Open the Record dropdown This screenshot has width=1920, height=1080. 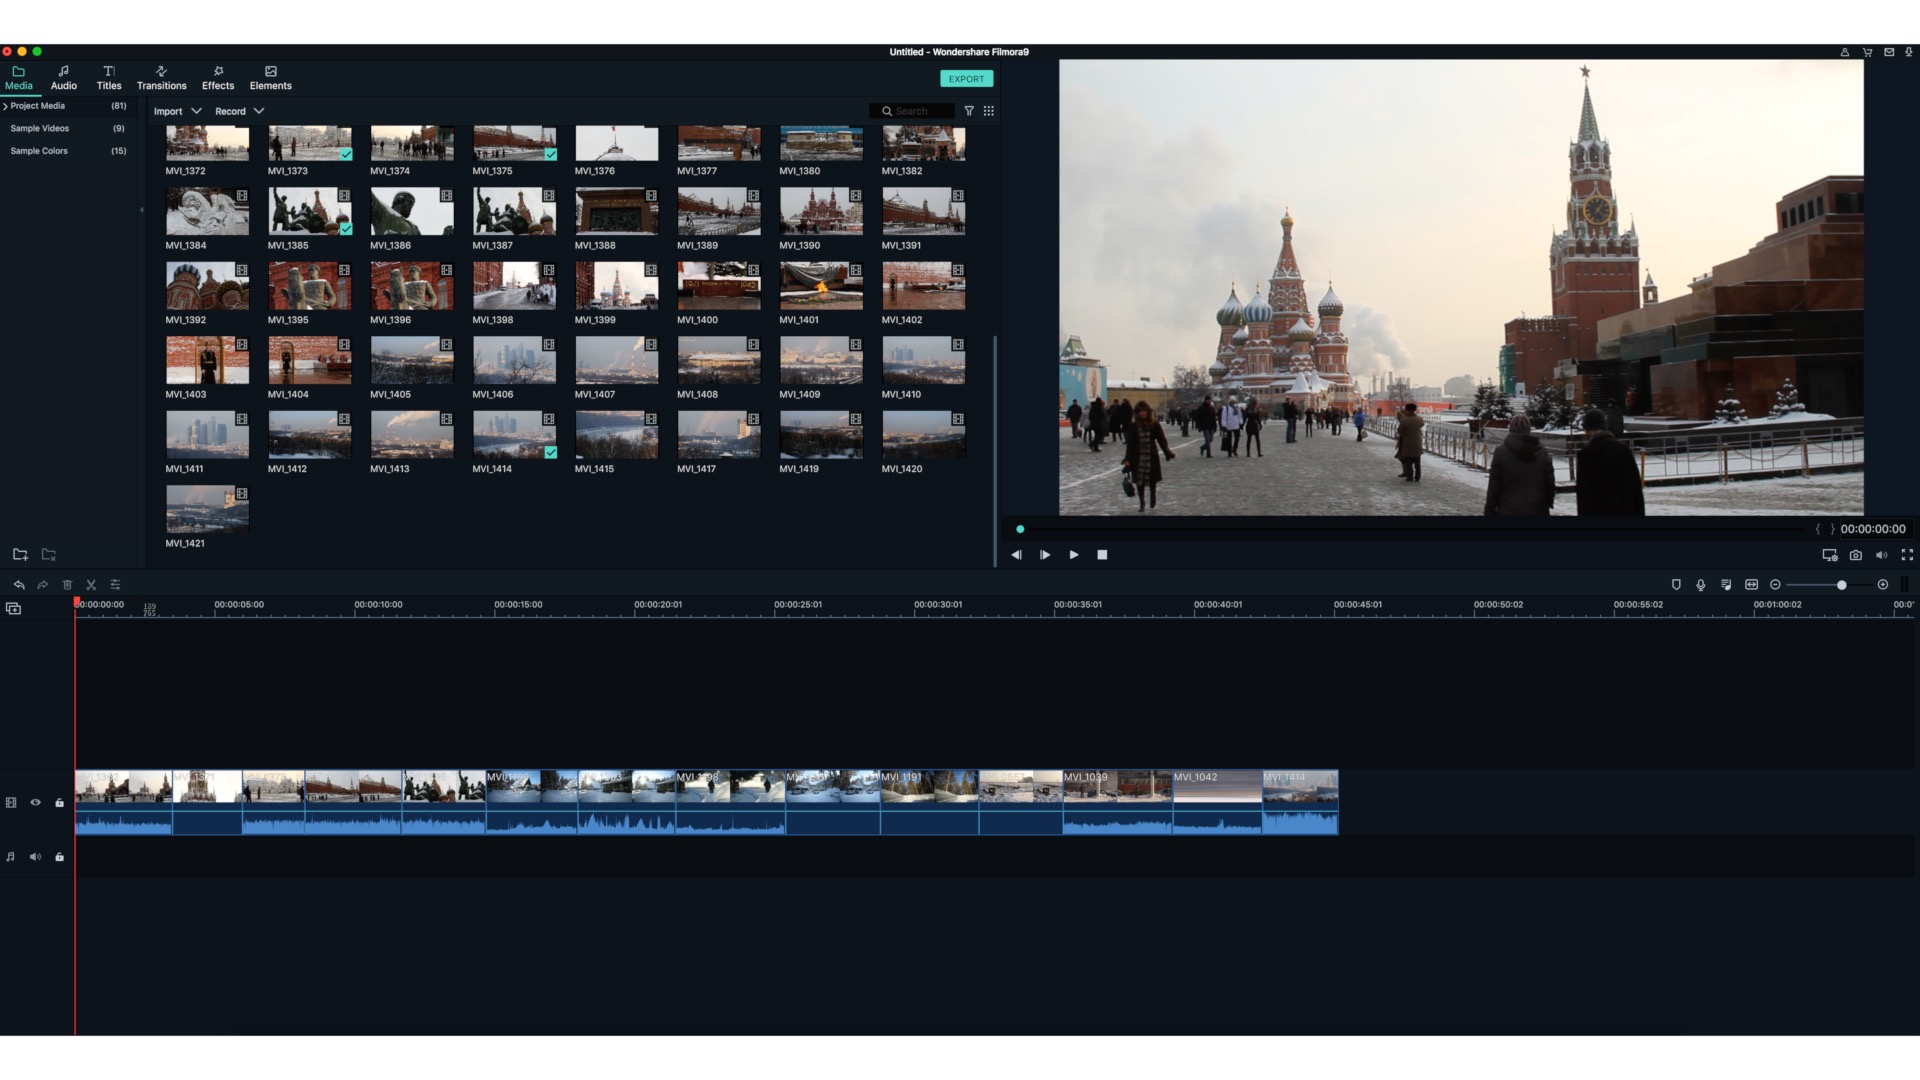click(239, 111)
